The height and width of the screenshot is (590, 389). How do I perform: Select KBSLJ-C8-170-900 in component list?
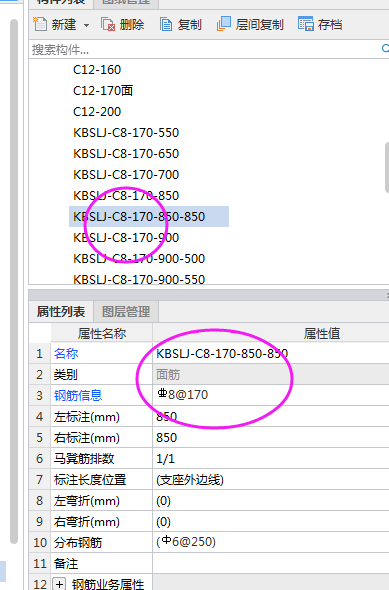[126, 238]
